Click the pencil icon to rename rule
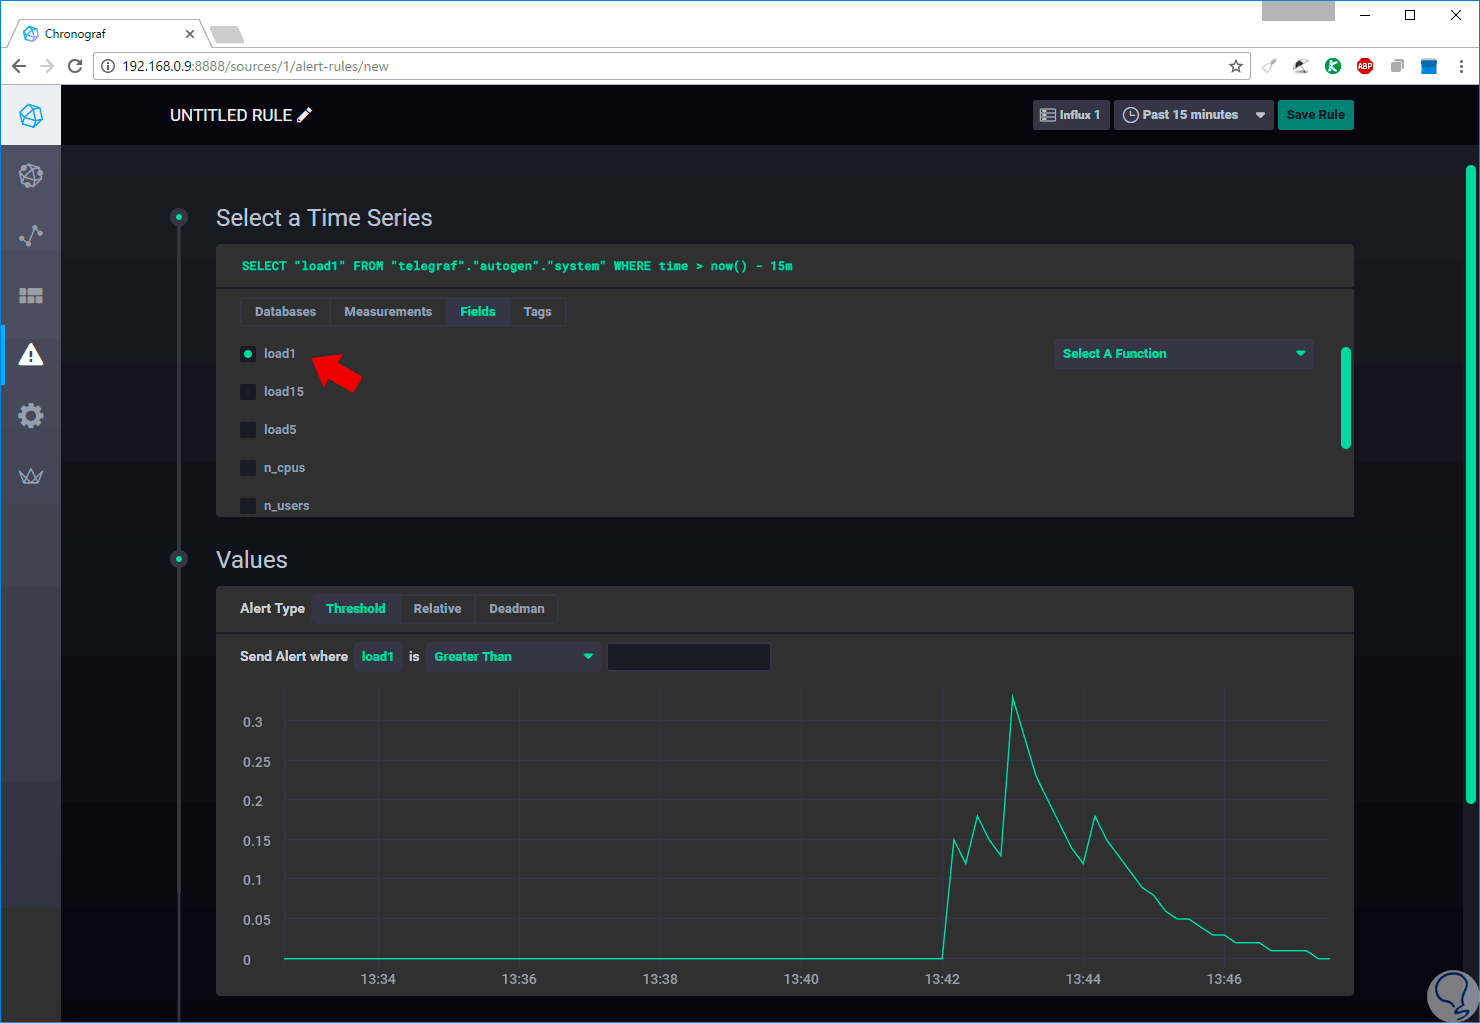This screenshot has width=1480, height=1023. coord(305,115)
